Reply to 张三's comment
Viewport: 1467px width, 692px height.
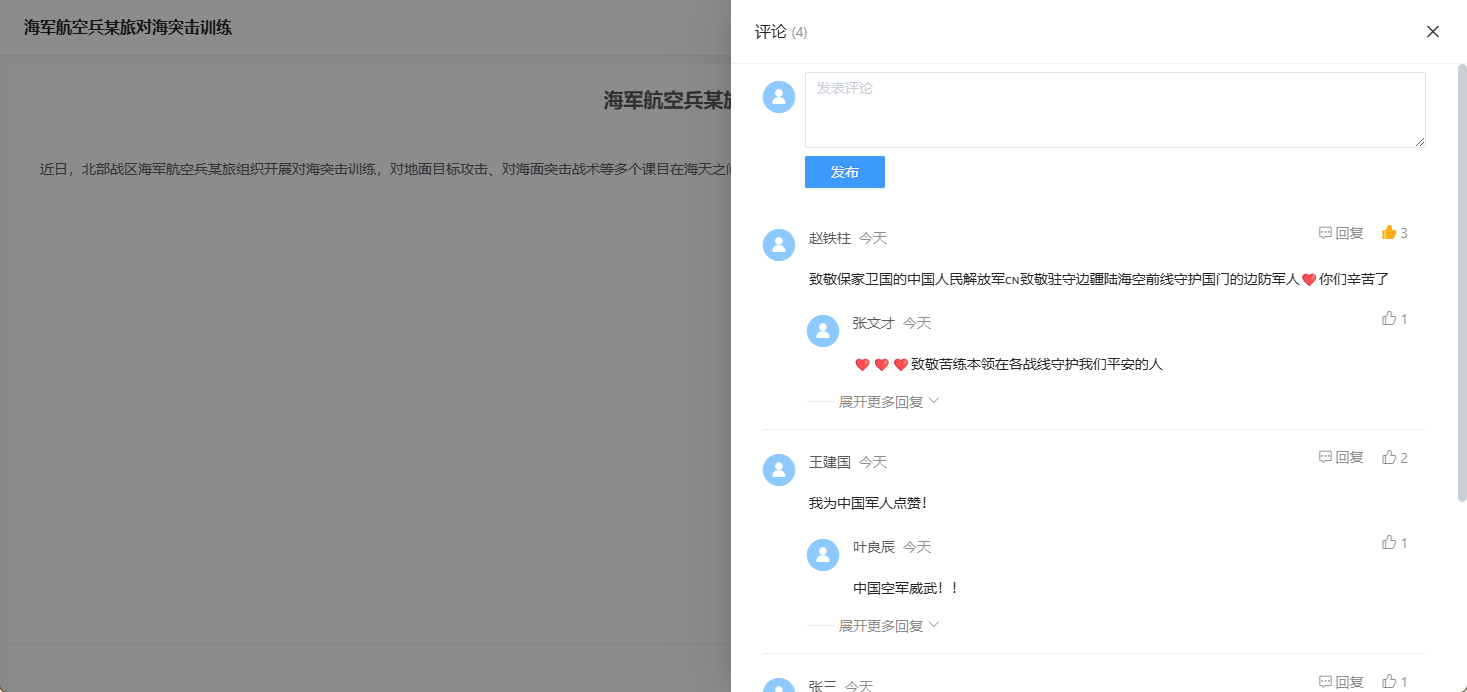click(1341, 682)
